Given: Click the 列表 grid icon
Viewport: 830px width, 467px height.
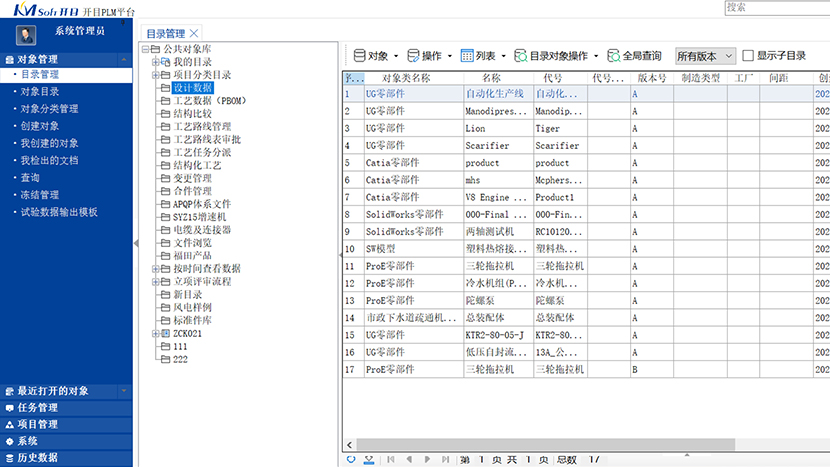Looking at the screenshot, I should 467,56.
